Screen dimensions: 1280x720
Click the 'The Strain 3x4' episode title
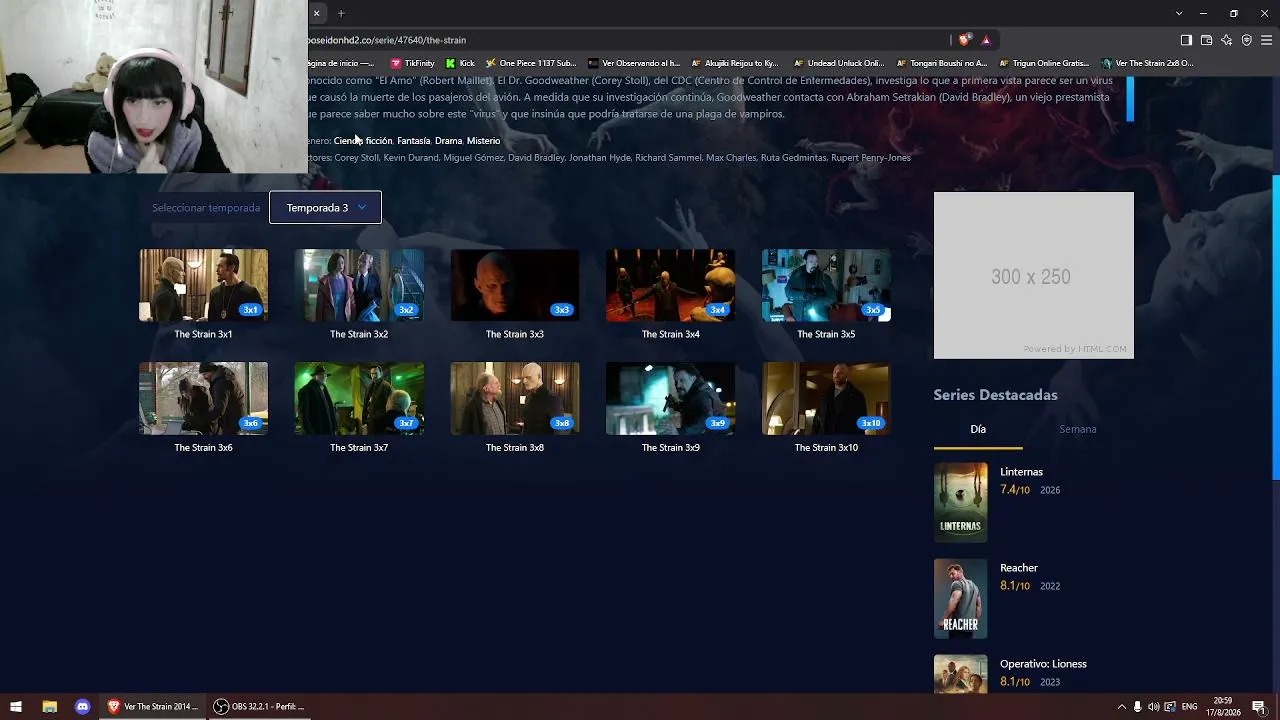click(671, 334)
